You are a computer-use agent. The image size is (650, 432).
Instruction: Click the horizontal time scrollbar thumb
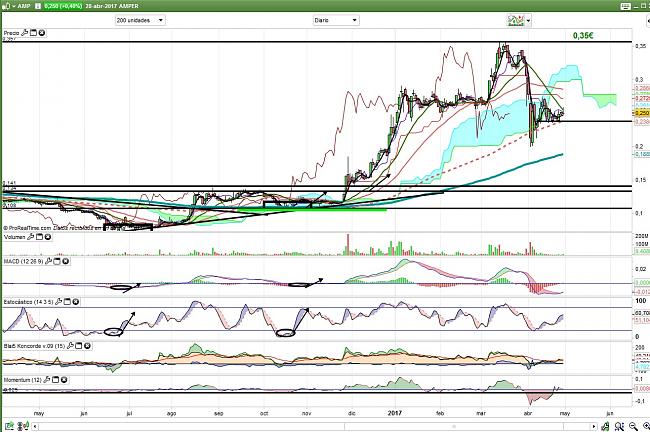[454, 426]
